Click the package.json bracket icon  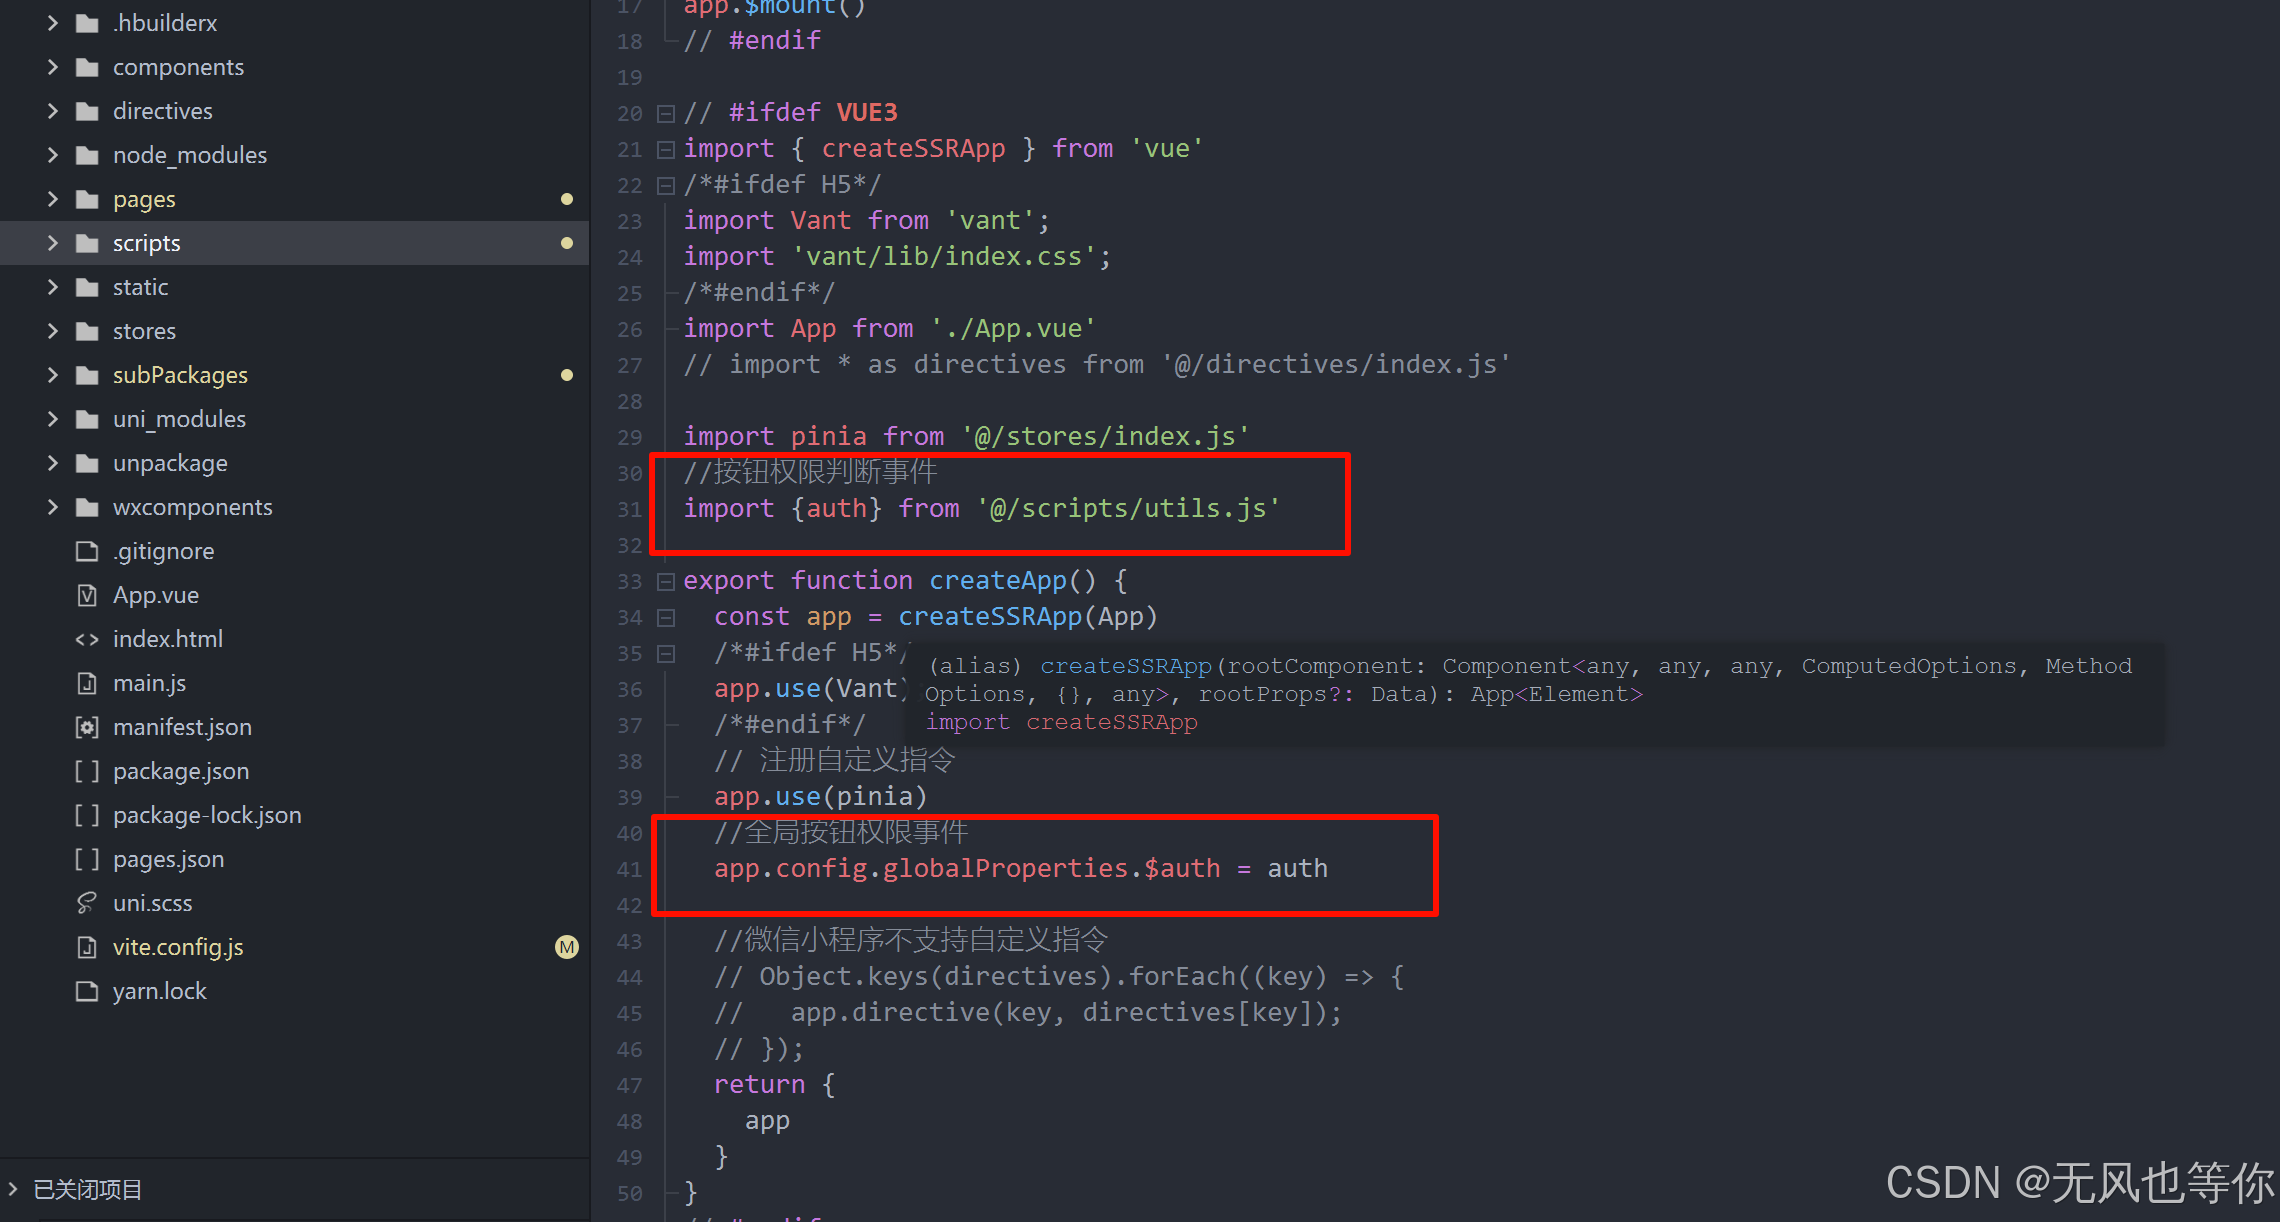(87, 771)
